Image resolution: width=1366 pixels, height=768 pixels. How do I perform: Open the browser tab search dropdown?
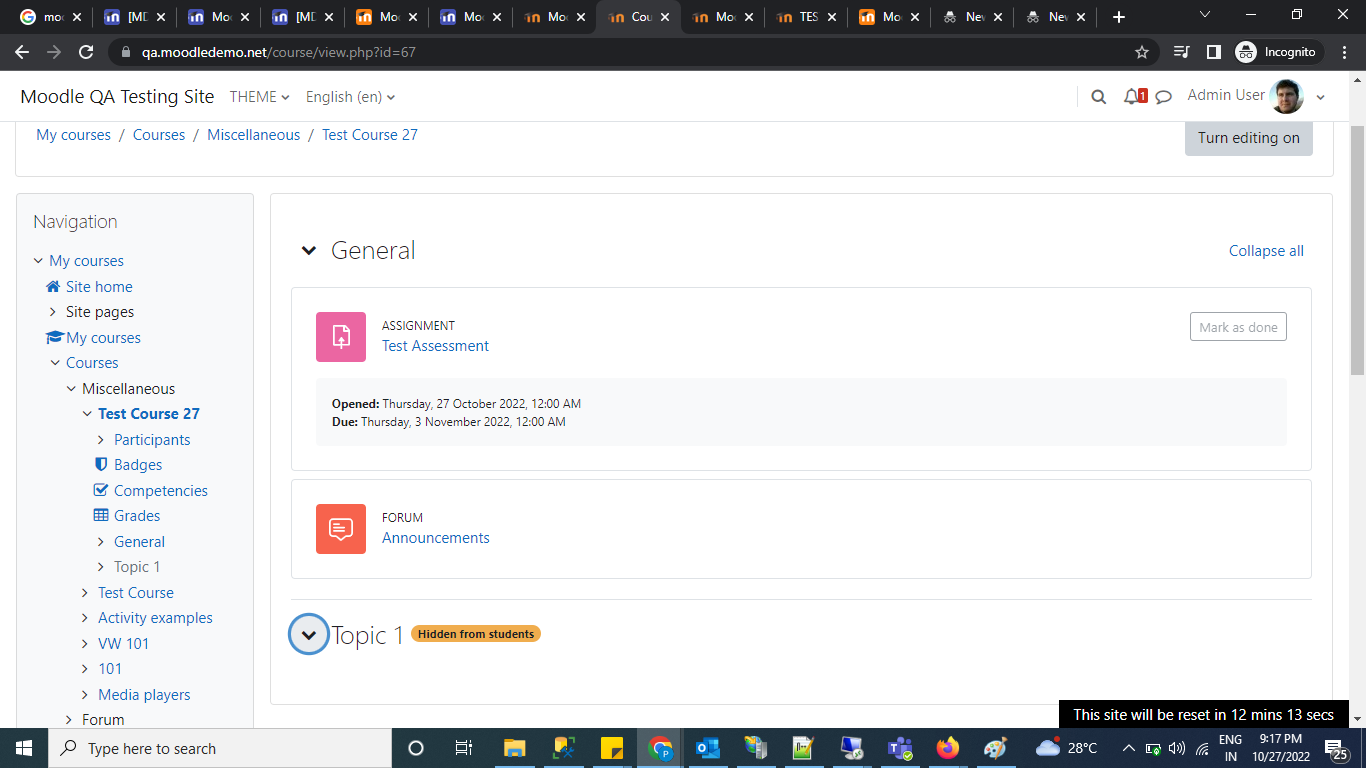1205,15
